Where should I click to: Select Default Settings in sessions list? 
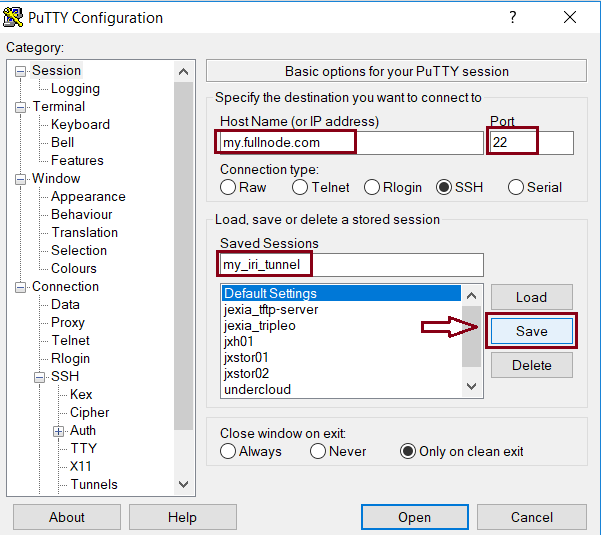coord(341,294)
